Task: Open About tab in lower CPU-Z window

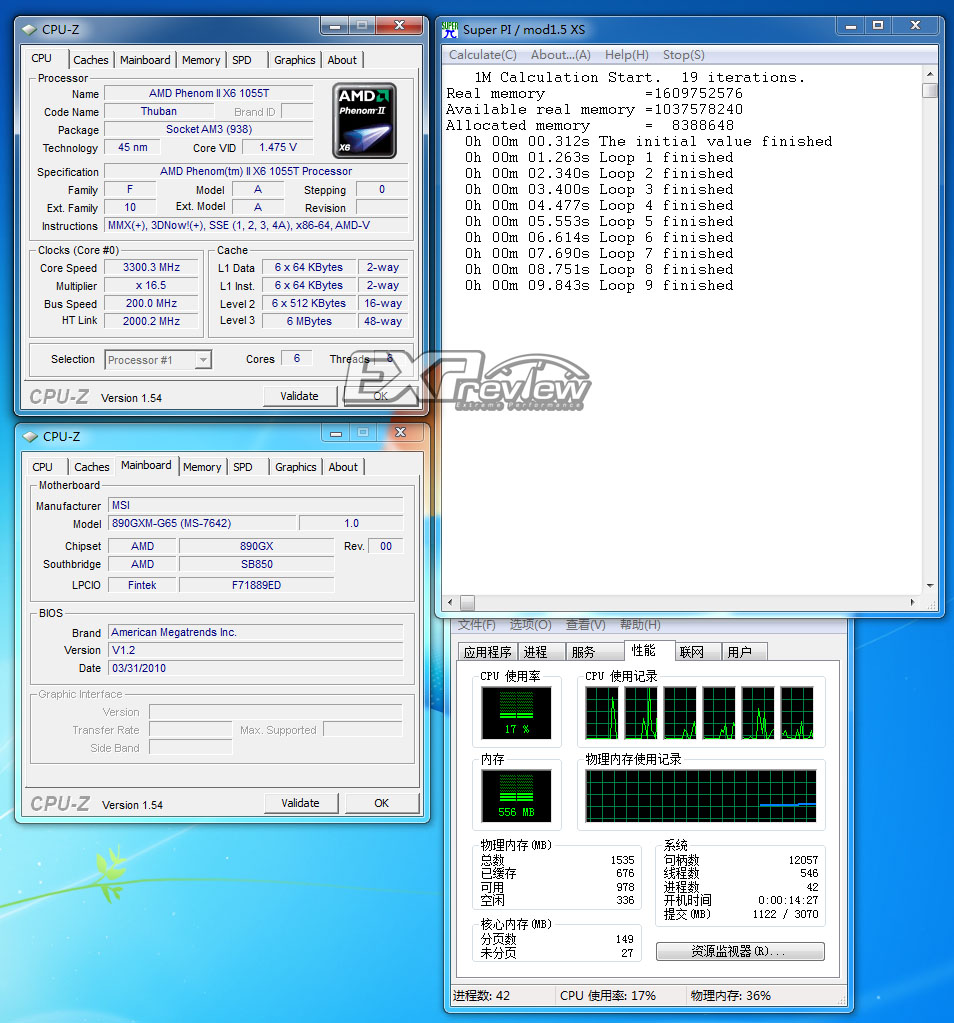Action: tap(343, 467)
